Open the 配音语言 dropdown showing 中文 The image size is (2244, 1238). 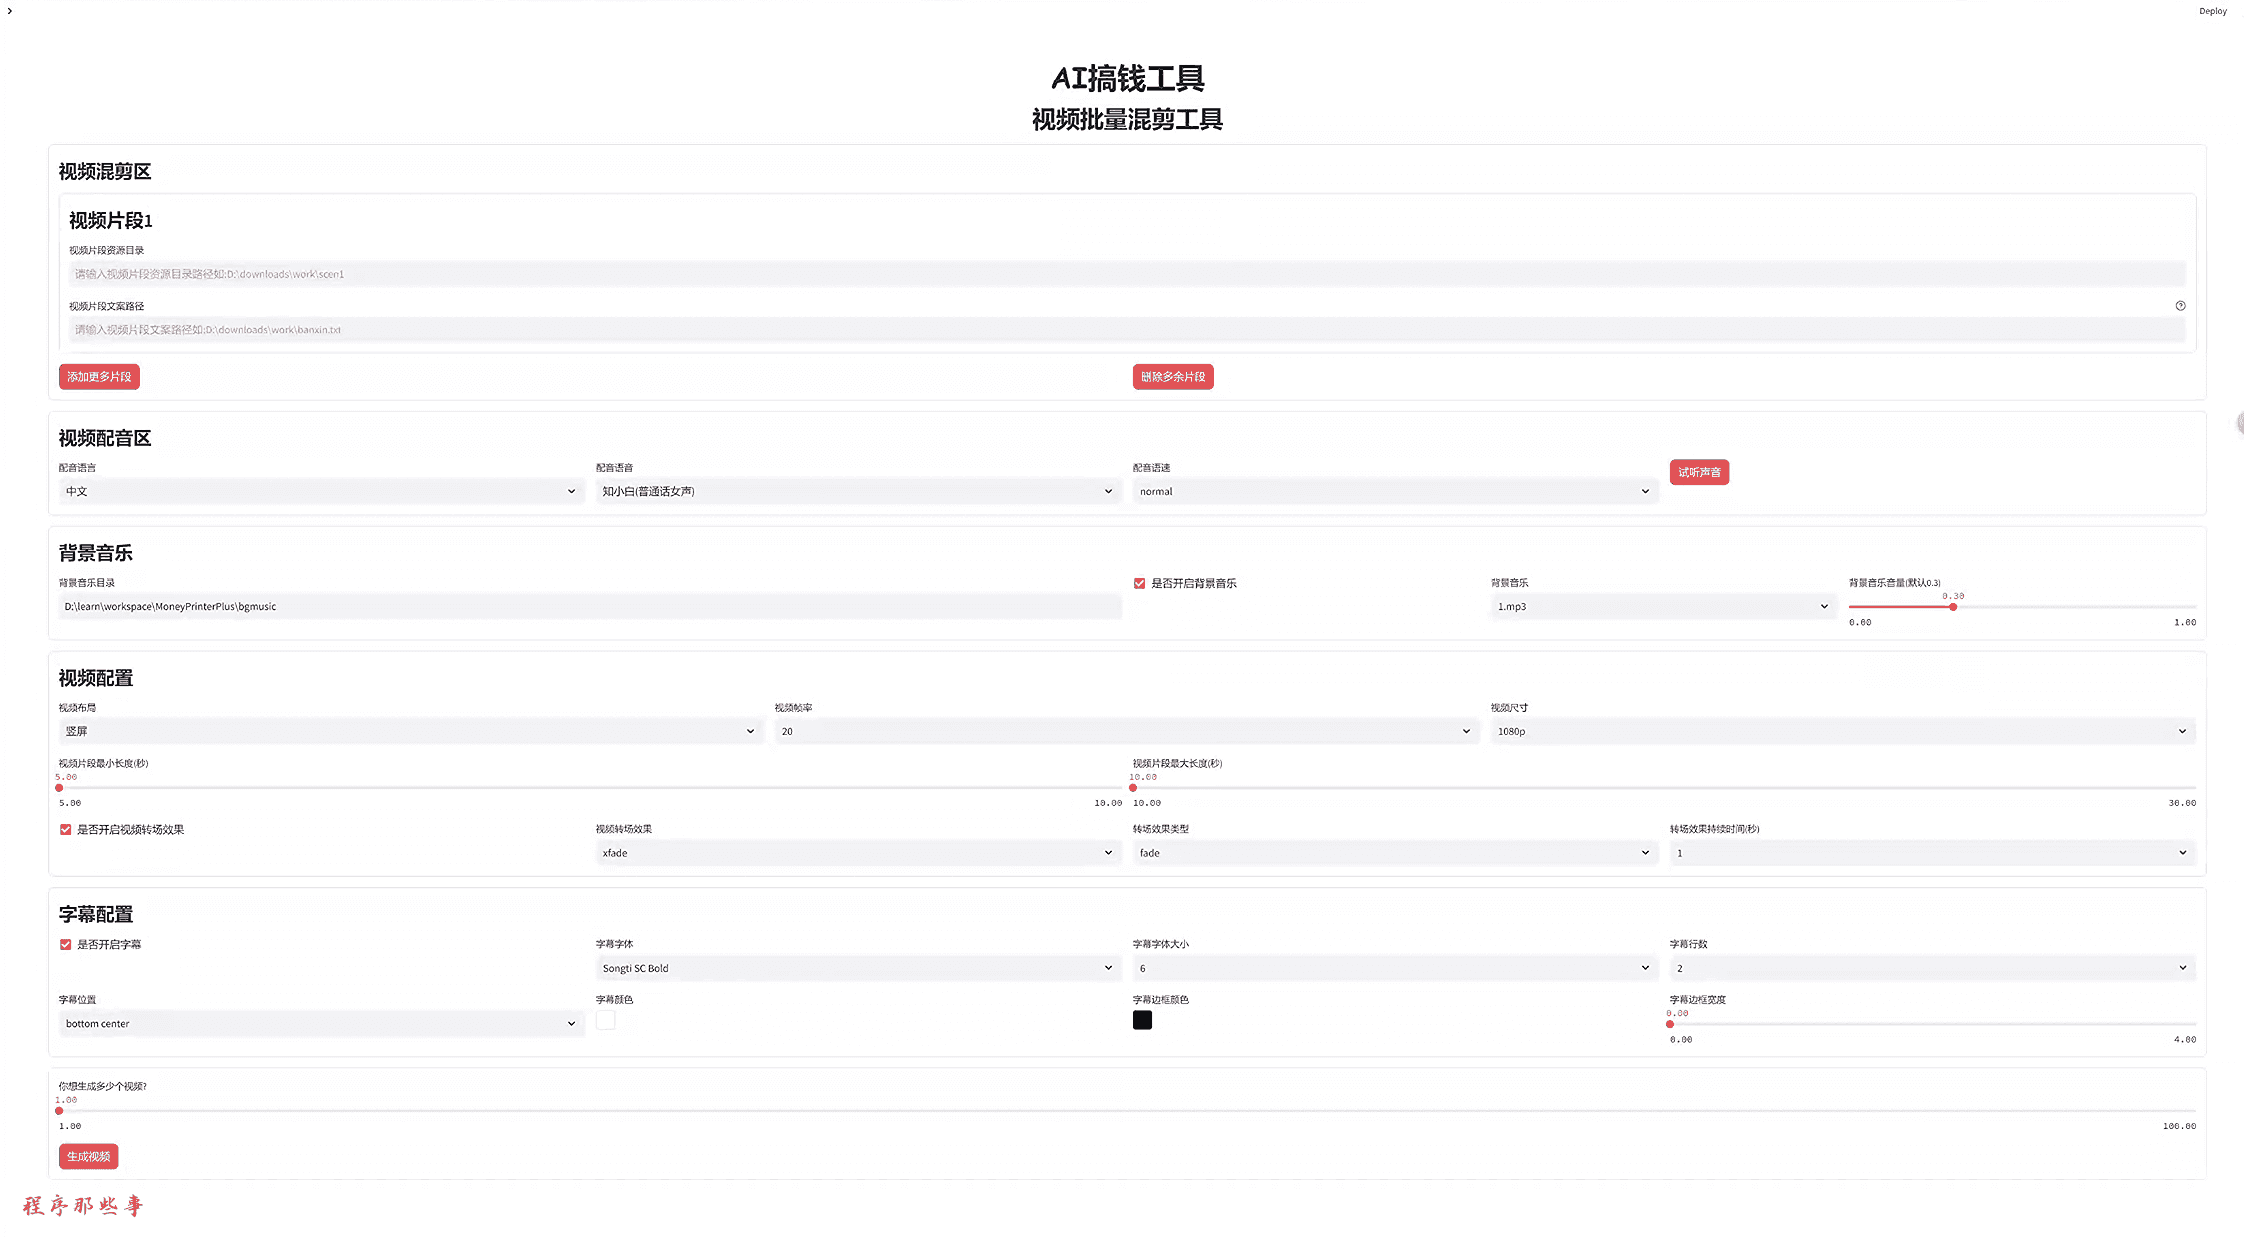(x=320, y=491)
